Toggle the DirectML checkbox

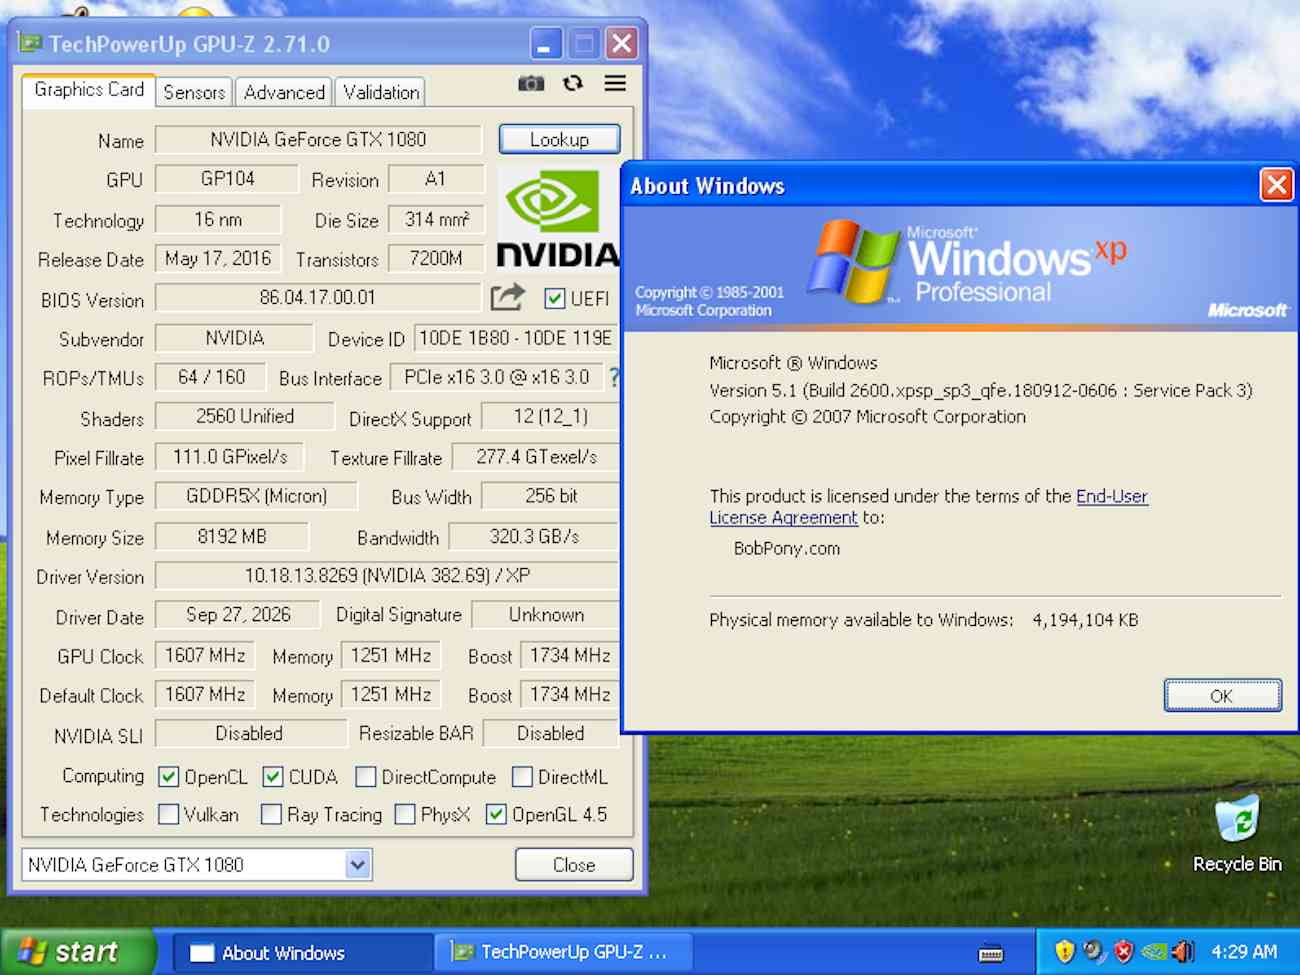522,777
